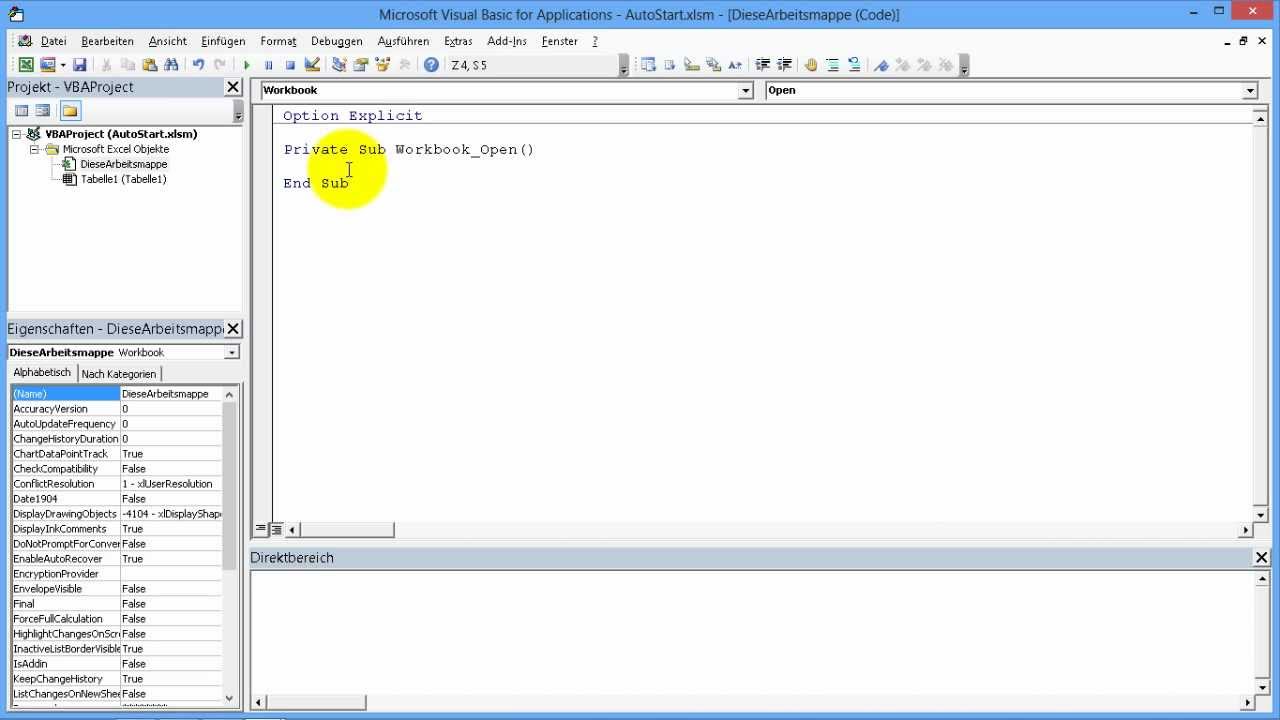Image resolution: width=1280 pixels, height=720 pixels.
Task: Open the Debuggen menu
Action: [x=337, y=41]
